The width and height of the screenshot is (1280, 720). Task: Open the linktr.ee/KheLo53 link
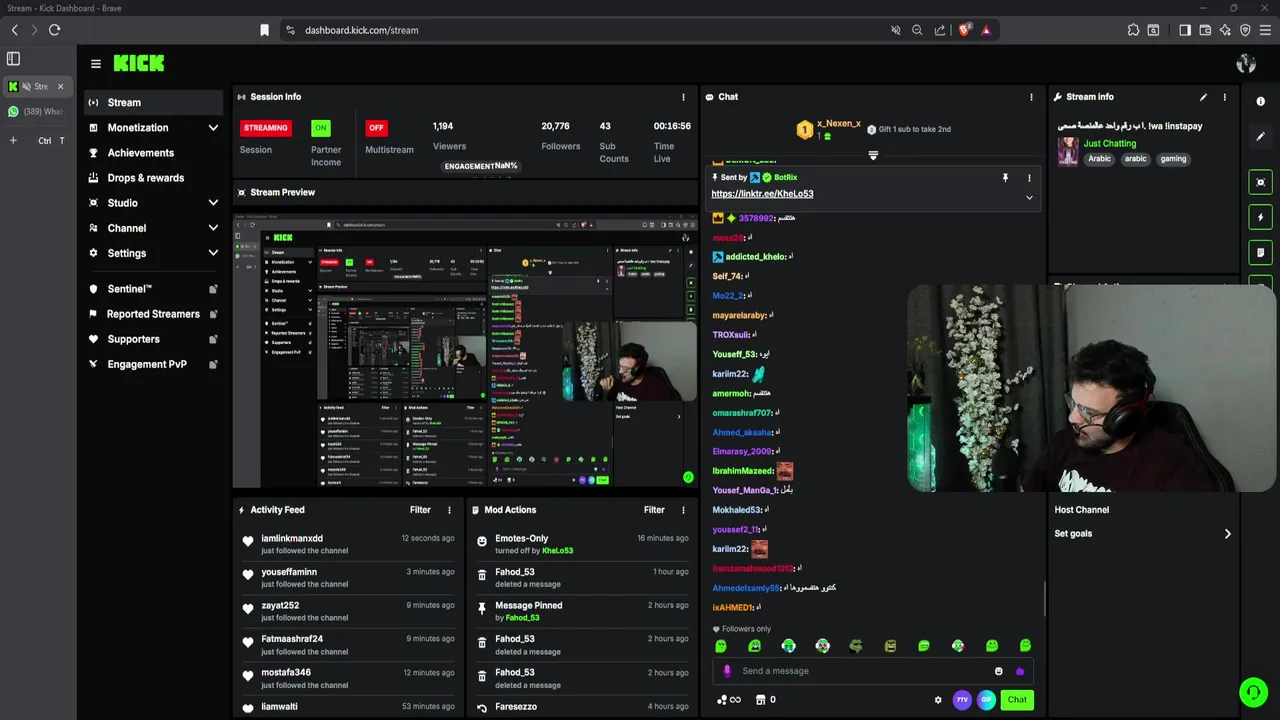[762, 194]
